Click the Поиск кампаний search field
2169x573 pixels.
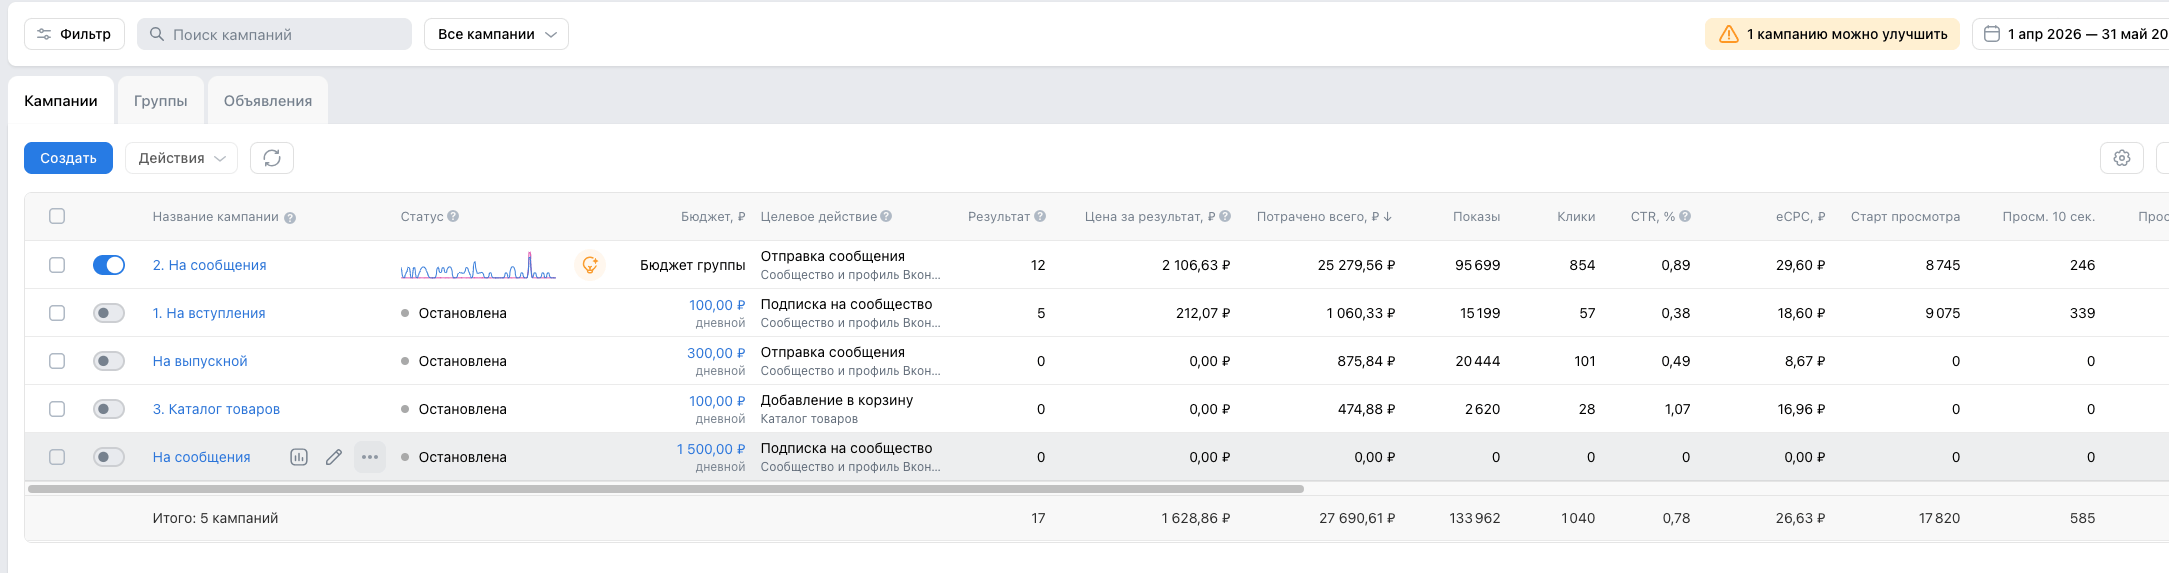274,34
